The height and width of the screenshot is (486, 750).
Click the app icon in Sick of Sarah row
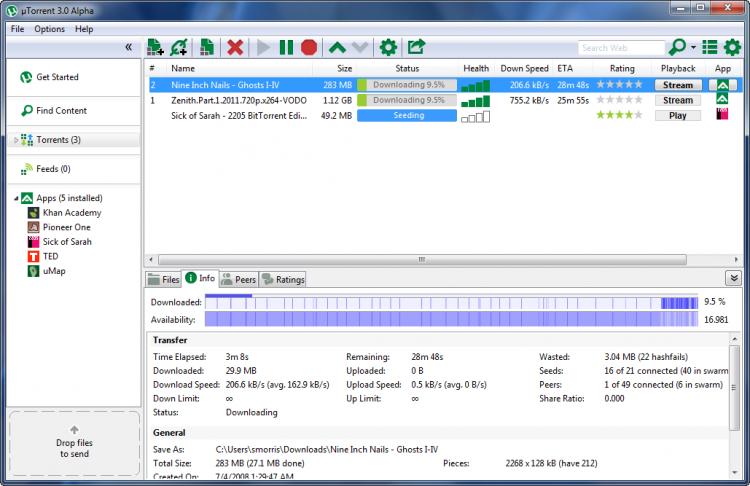[722, 114]
